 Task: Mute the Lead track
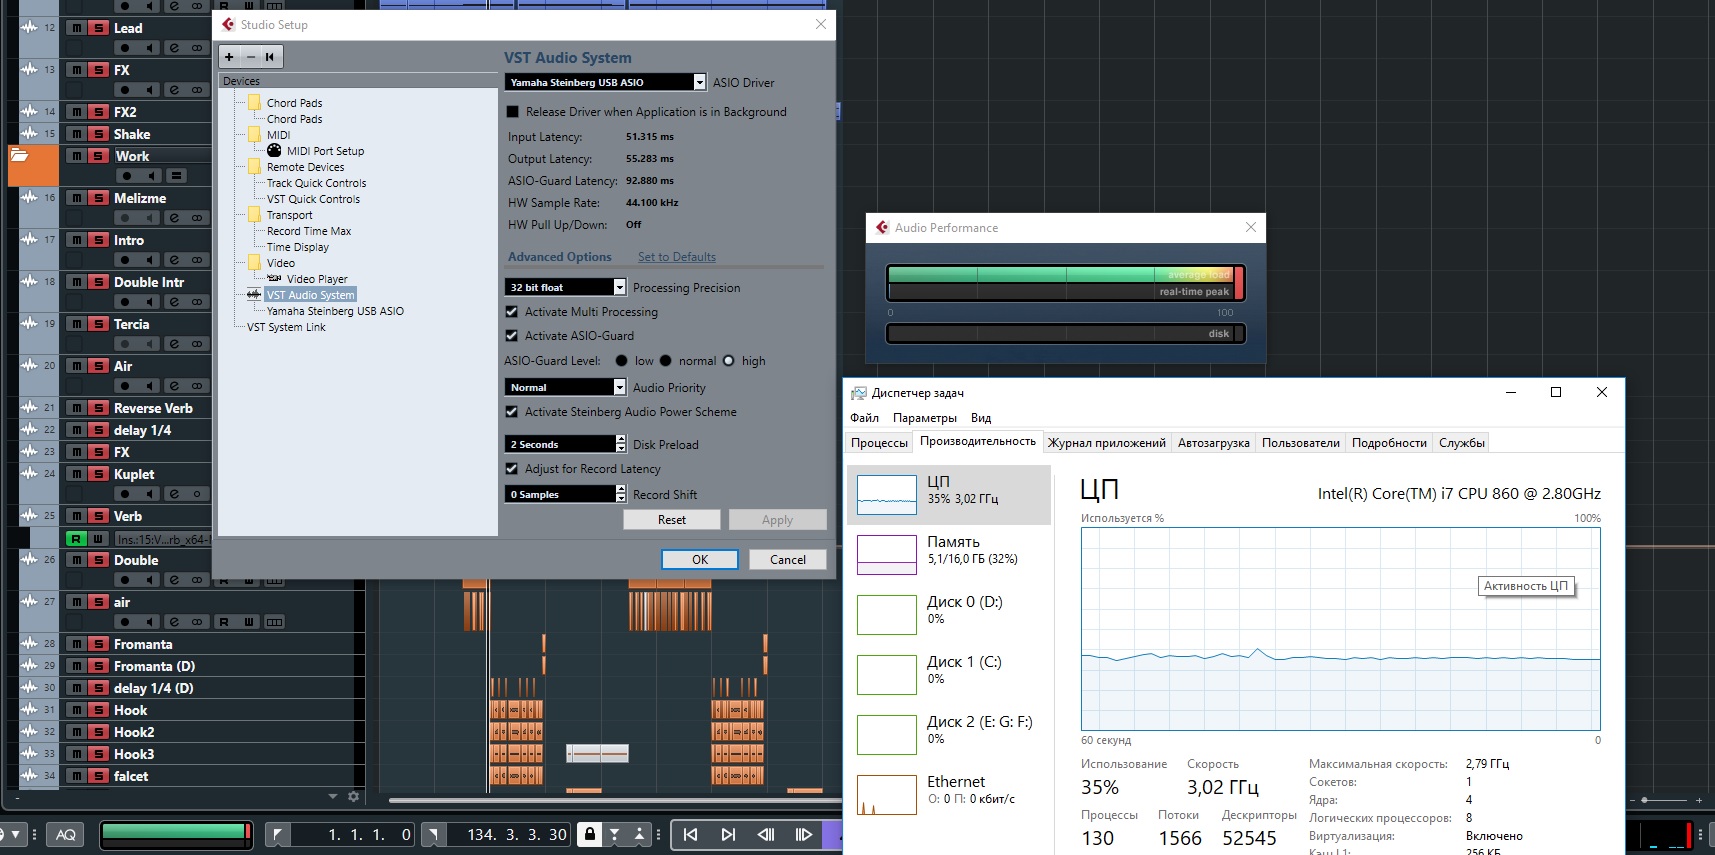click(76, 28)
